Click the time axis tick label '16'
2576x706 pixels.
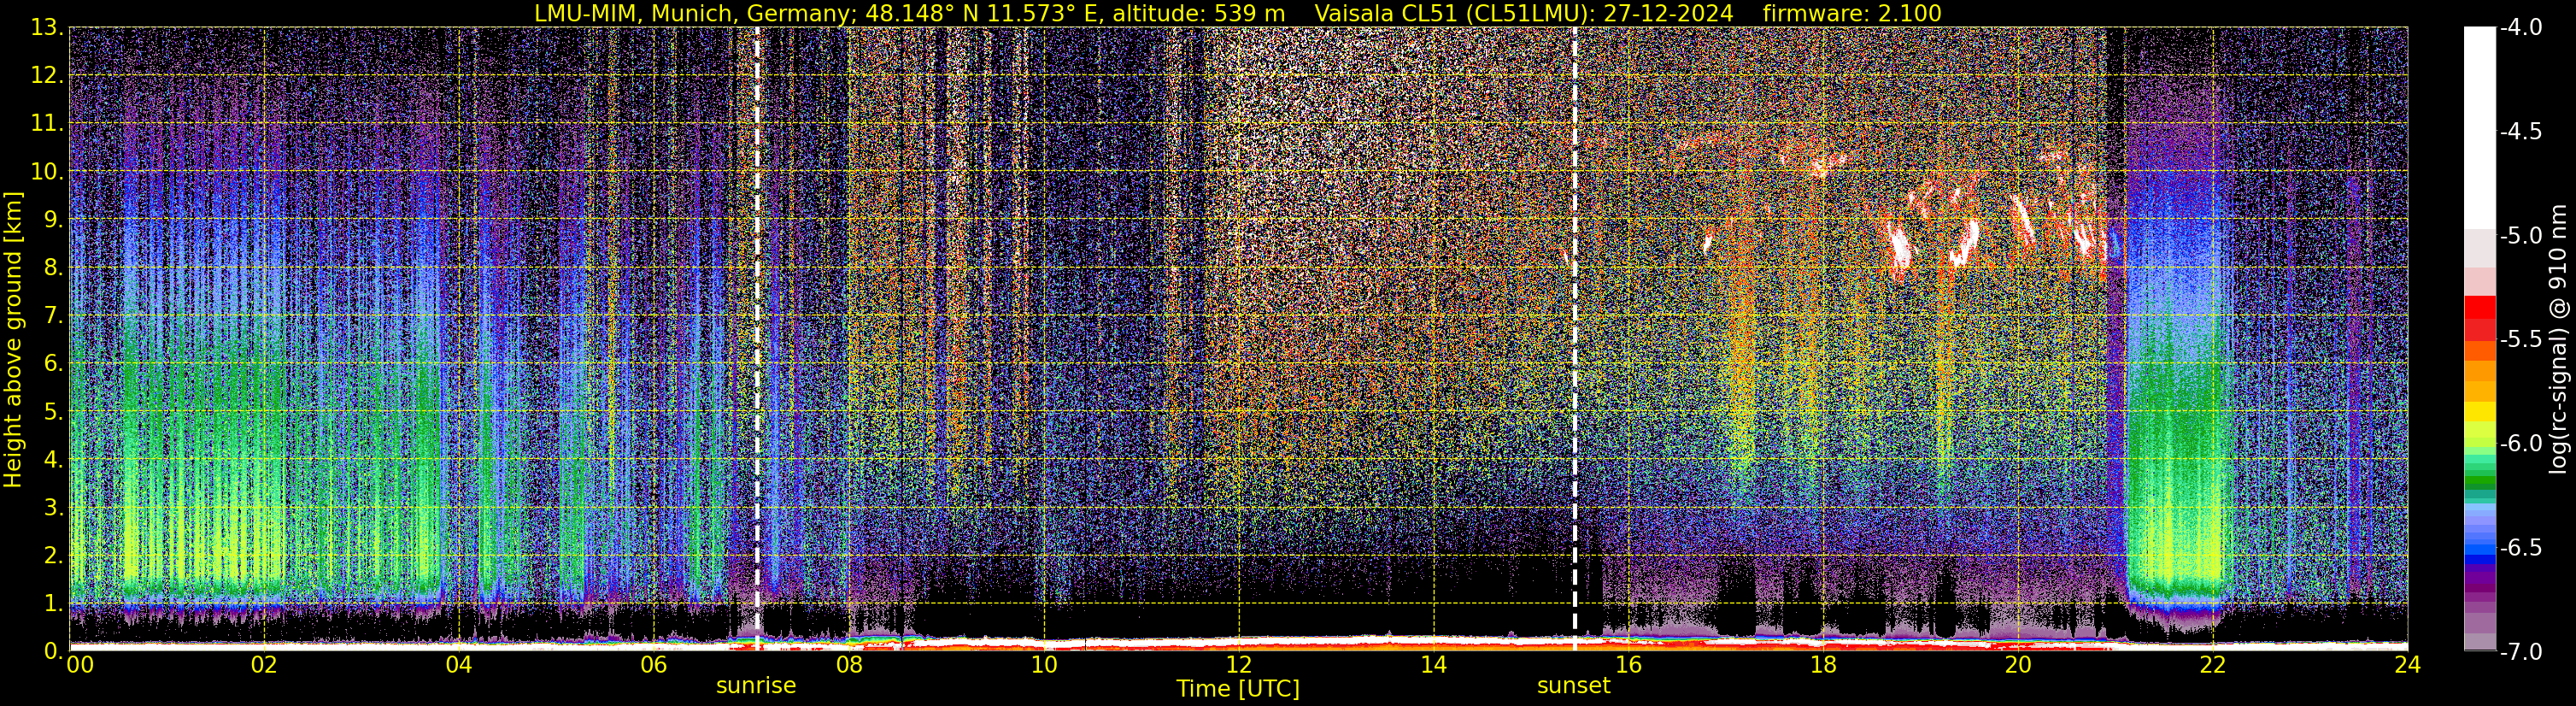pyautogui.click(x=1628, y=665)
